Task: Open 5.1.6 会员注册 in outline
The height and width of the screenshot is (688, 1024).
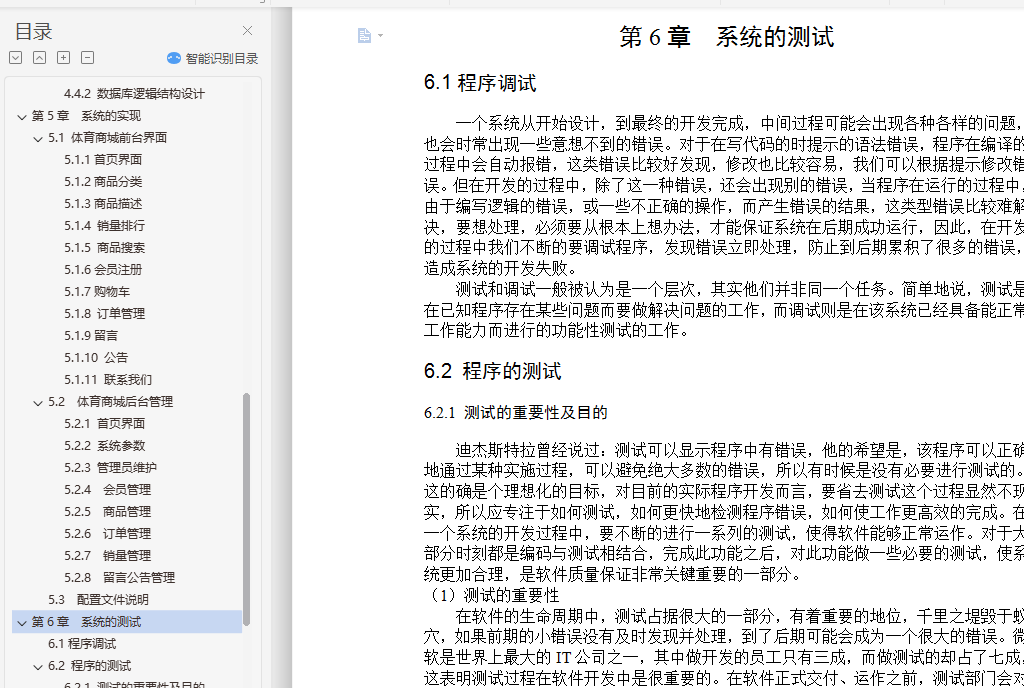Action: [x=103, y=270]
